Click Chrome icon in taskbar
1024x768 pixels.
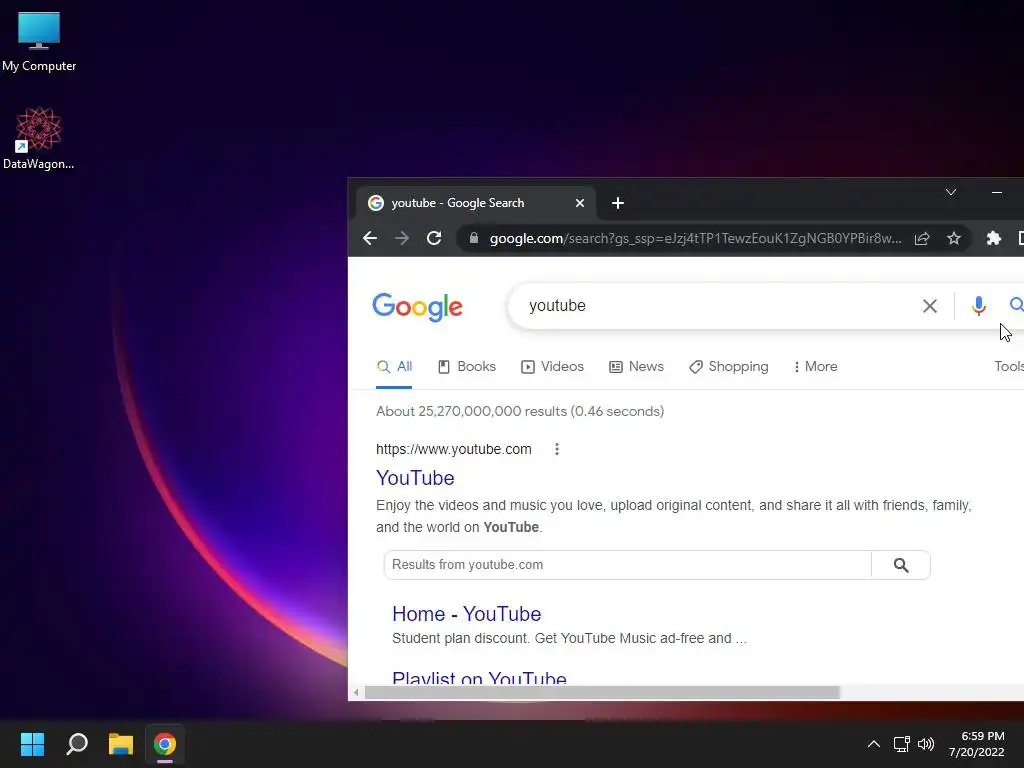click(165, 744)
